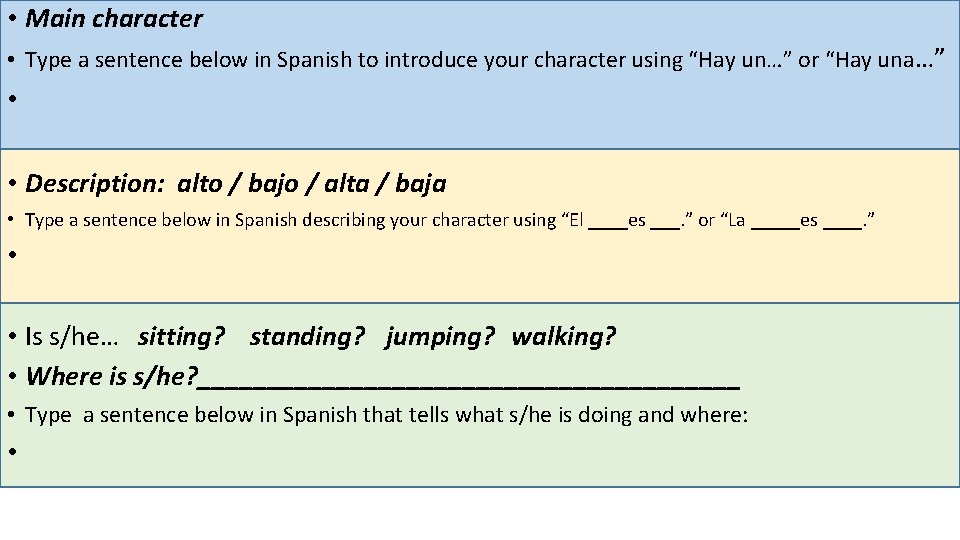This screenshot has width=960, height=540.
Task: Click the empty bullet in yellow section
Action: point(12,254)
